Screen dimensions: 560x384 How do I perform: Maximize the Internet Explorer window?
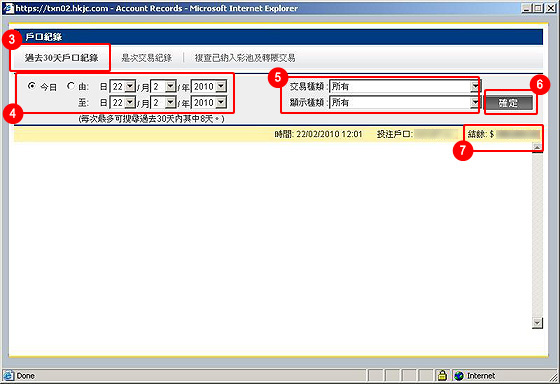pos(538,8)
